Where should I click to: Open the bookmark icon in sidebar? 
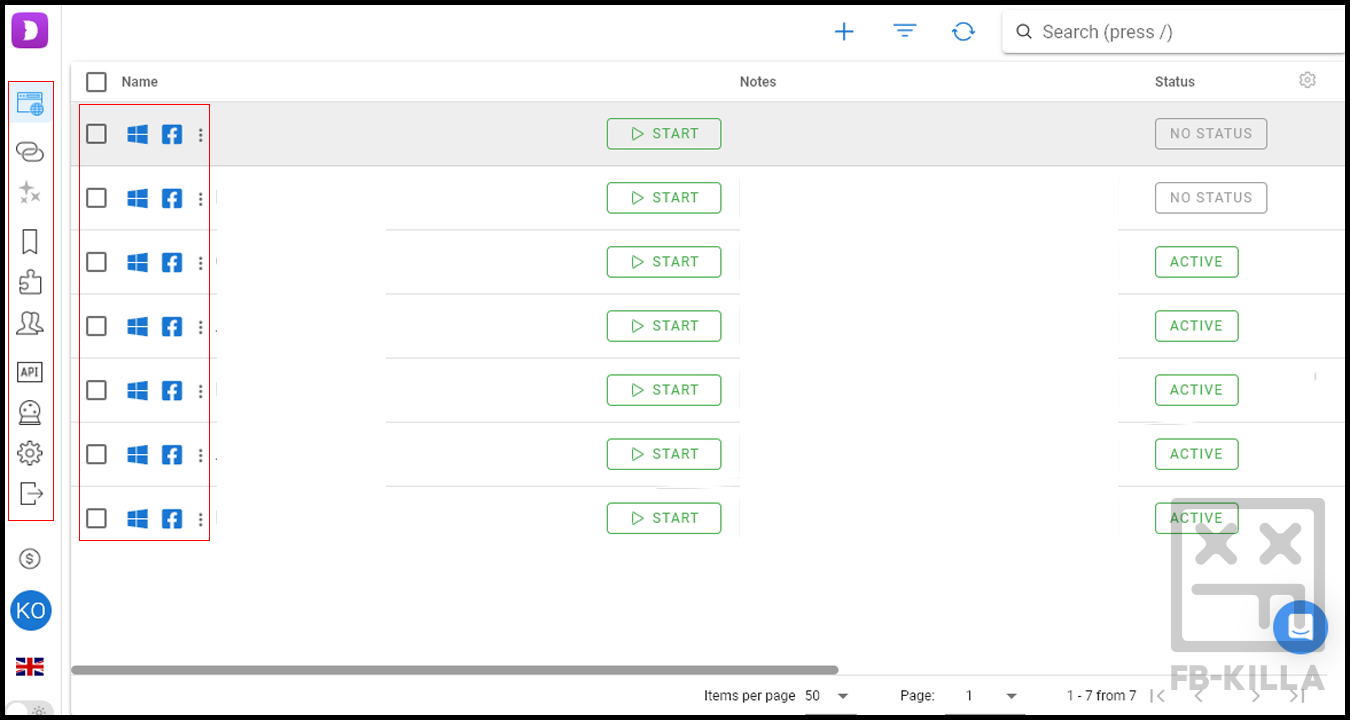pos(30,241)
